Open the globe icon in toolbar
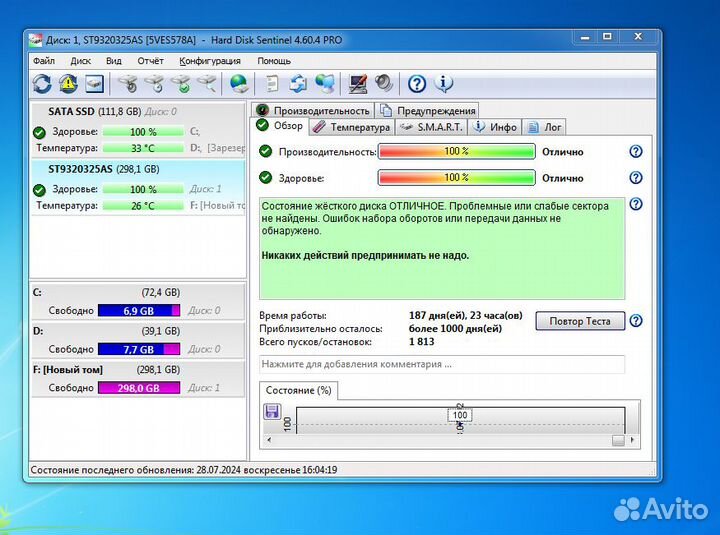This screenshot has height=535, width=720. pyautogui.click(x=239, y=84)
